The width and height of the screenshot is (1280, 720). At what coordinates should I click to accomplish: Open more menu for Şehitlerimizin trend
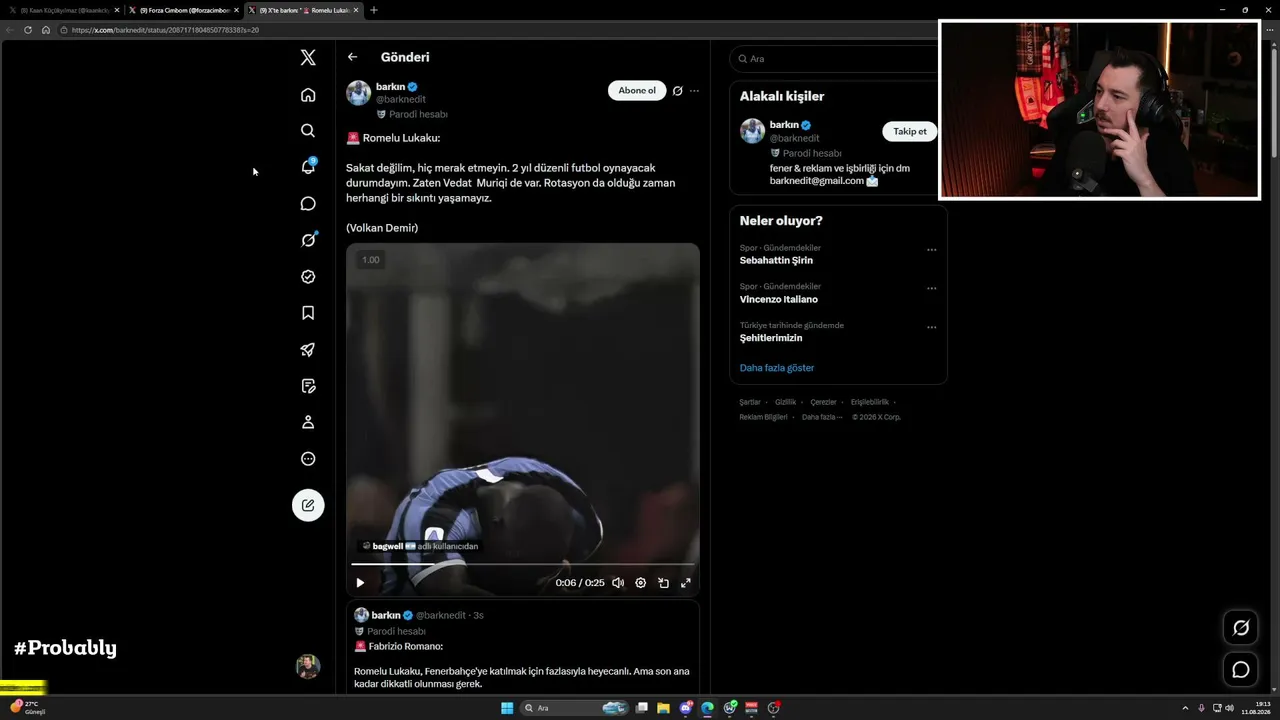coord(931,327)
